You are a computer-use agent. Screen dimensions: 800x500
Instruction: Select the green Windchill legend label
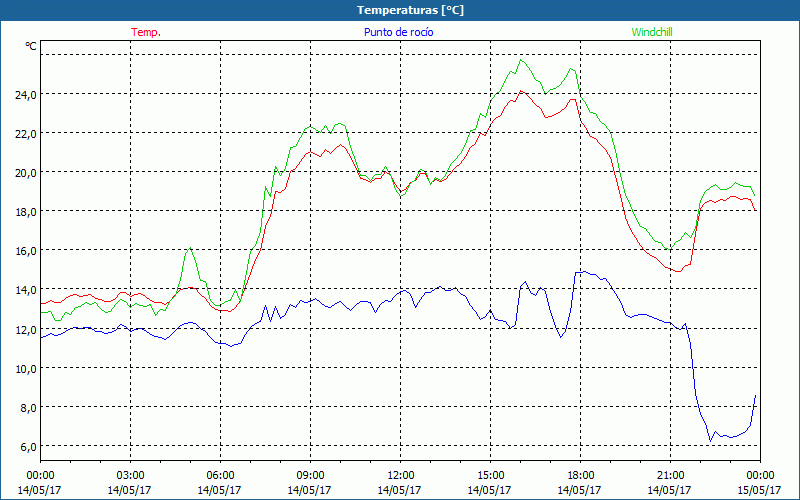coord(652,32)
